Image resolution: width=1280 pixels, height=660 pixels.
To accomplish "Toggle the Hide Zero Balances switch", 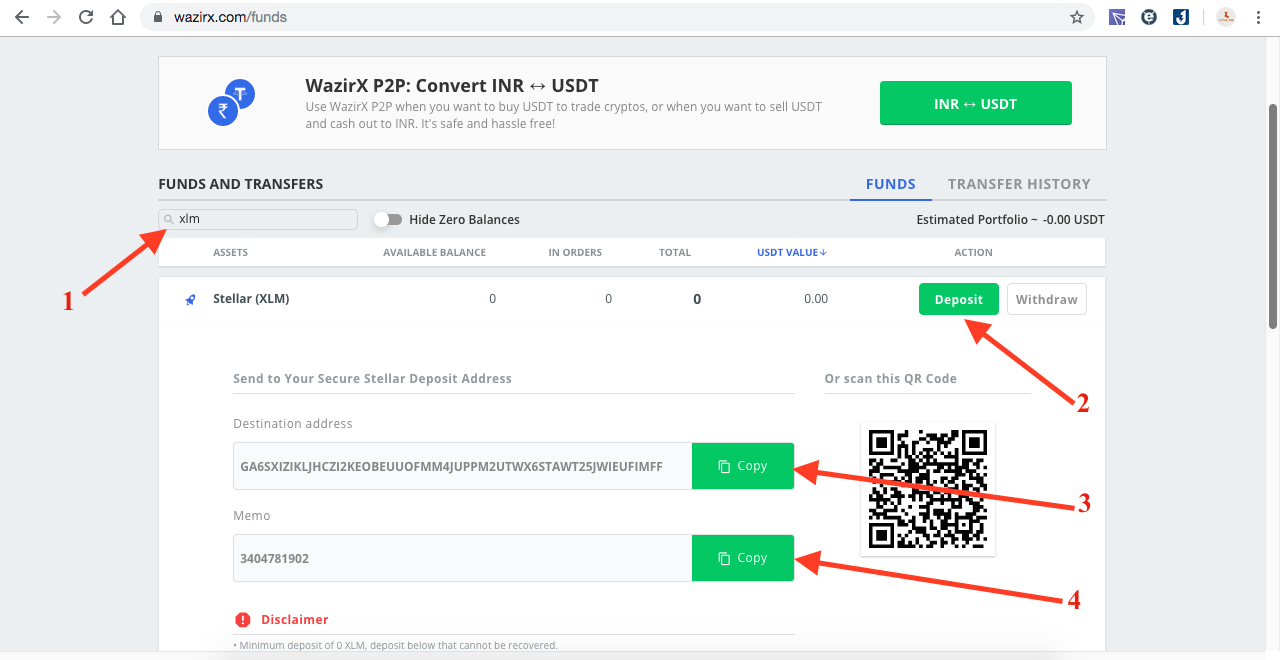I will point(388,220).
